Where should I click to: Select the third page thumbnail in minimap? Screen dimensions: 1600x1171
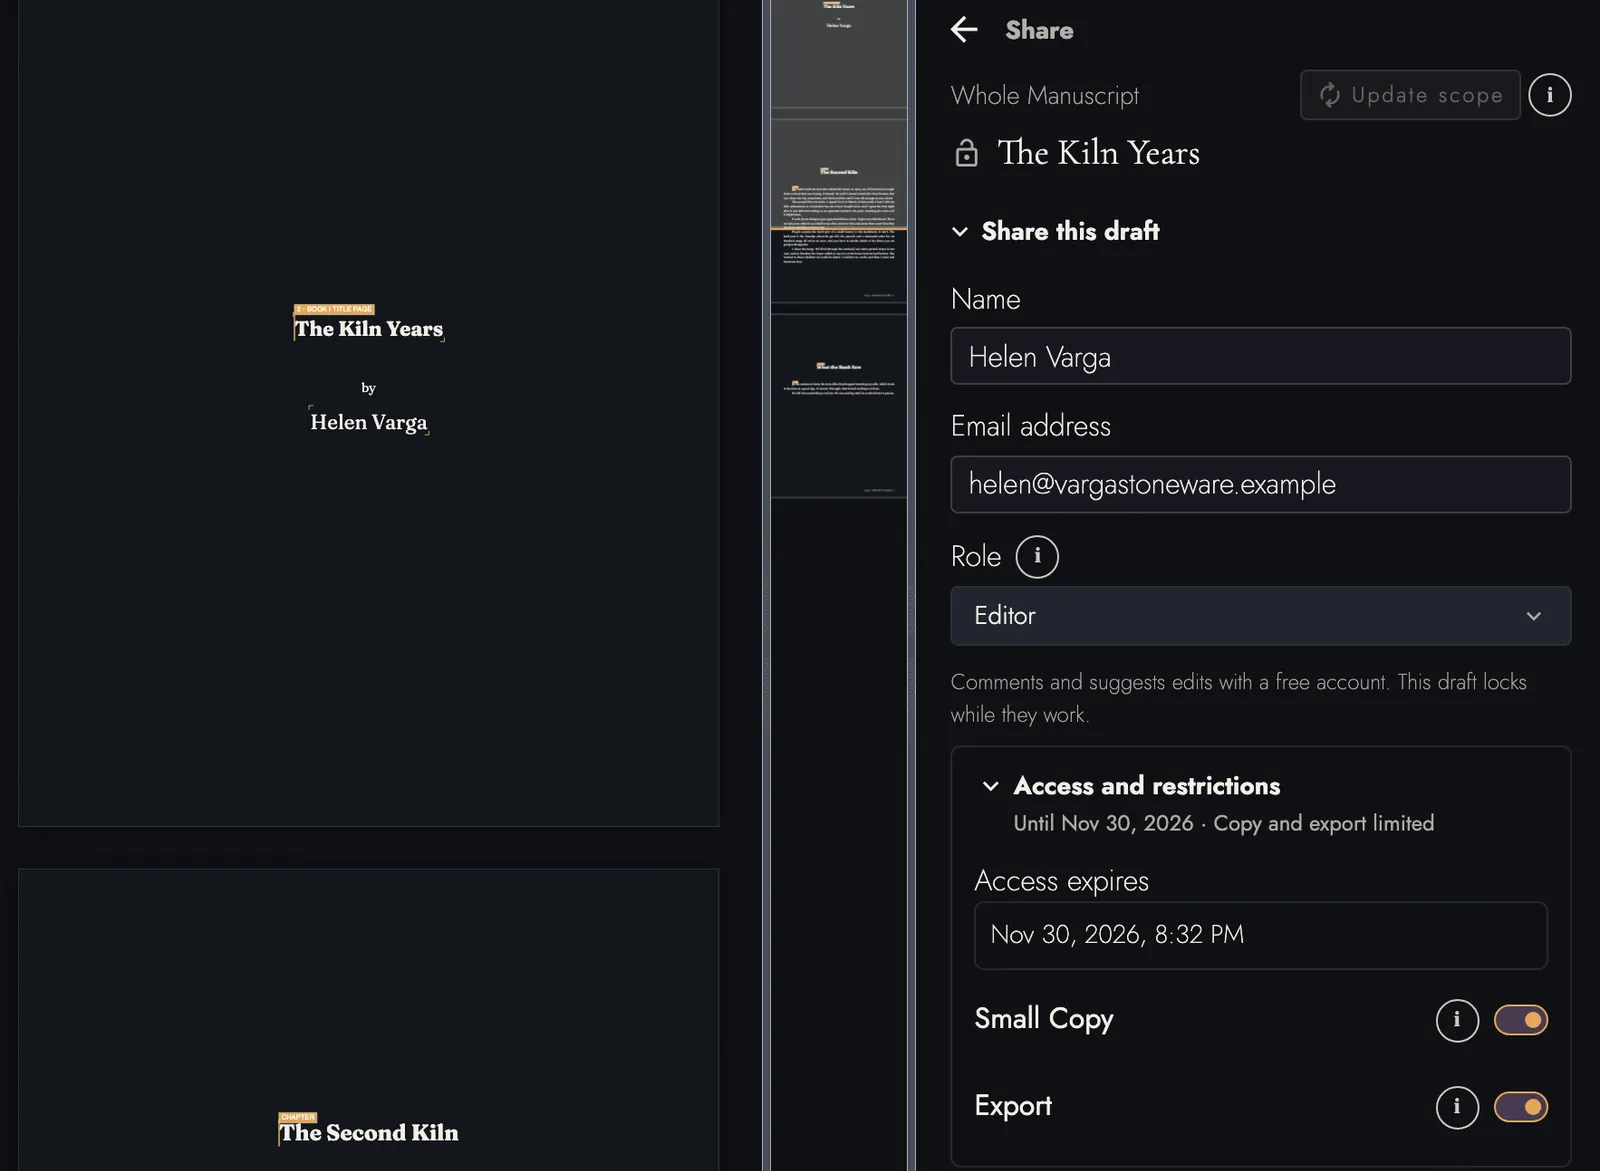tap(839, 406)
